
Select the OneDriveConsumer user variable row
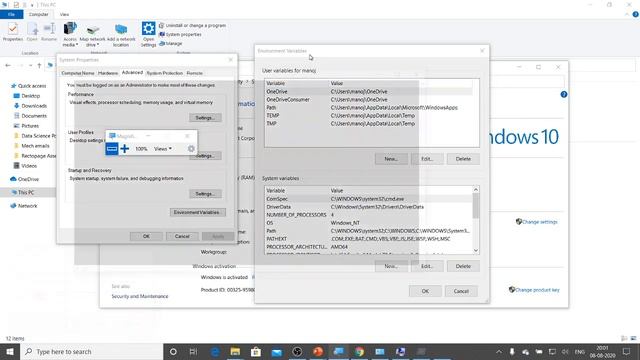coord(369,100)
